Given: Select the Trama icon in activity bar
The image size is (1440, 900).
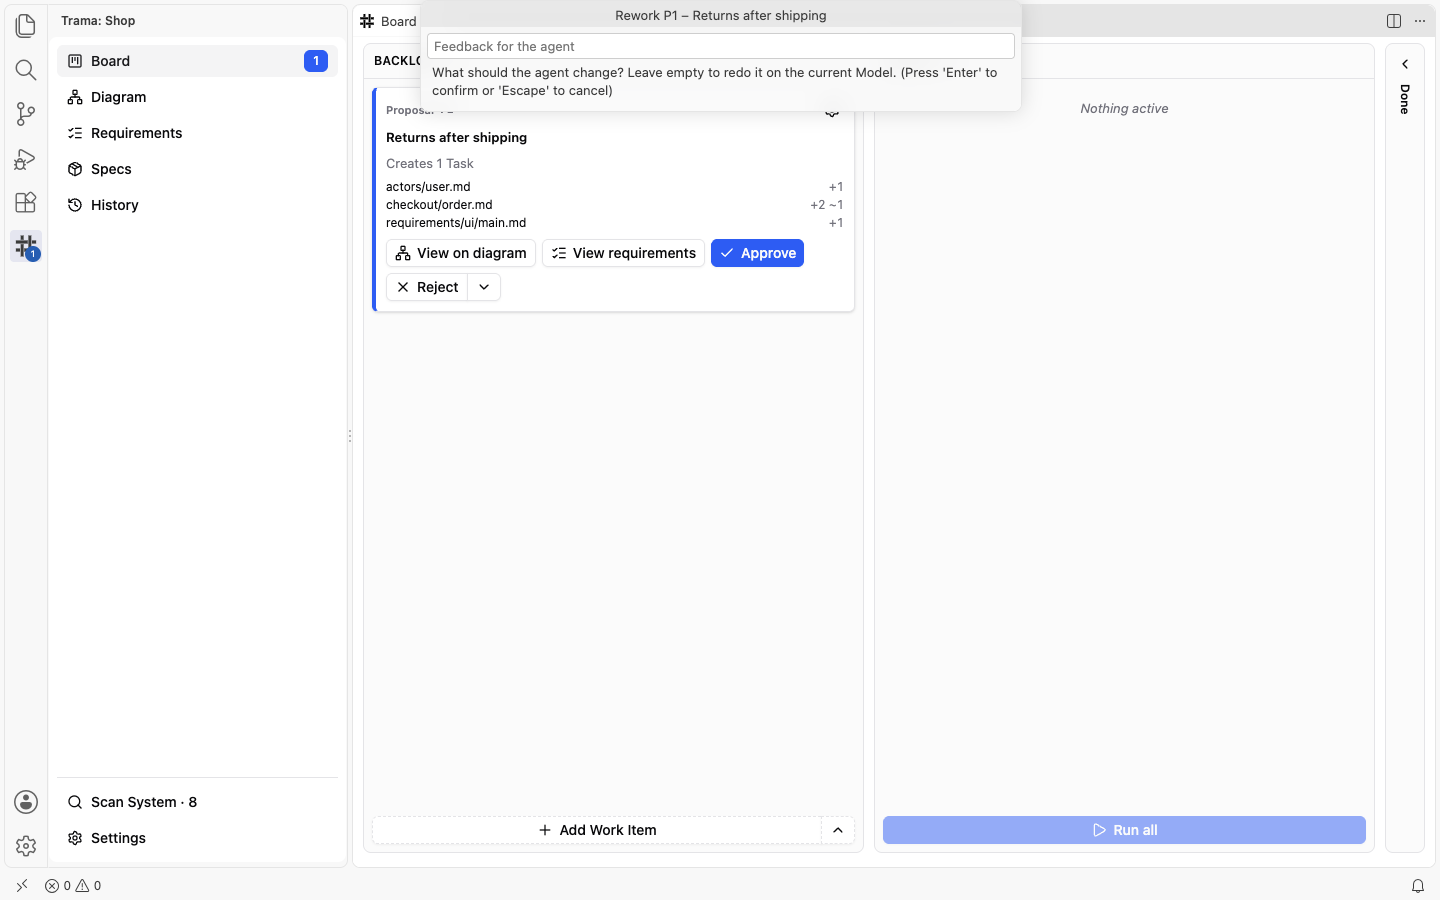Looking at the screenshot, I should 26,246.
